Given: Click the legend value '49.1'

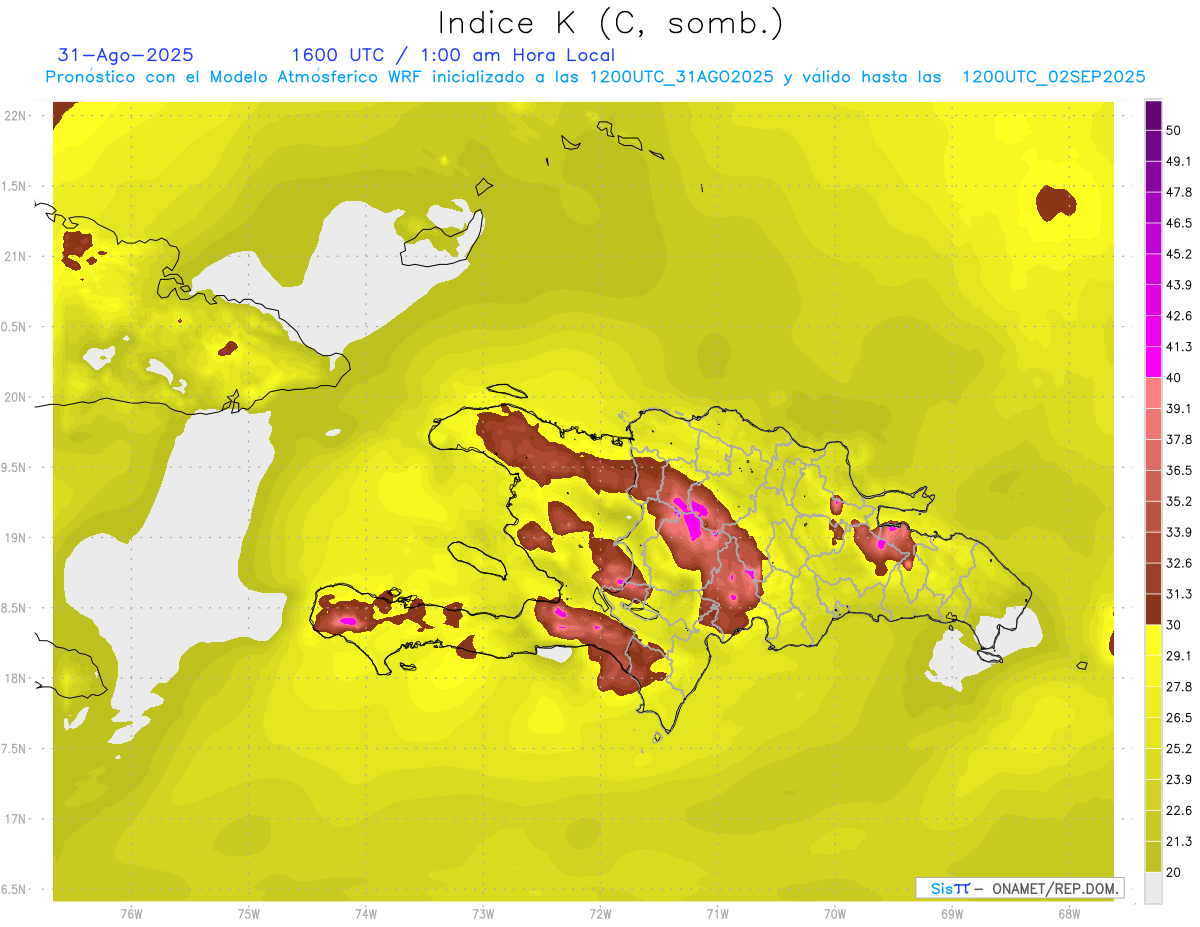Looking at the screenshot, I should (x=1179, y=161).
